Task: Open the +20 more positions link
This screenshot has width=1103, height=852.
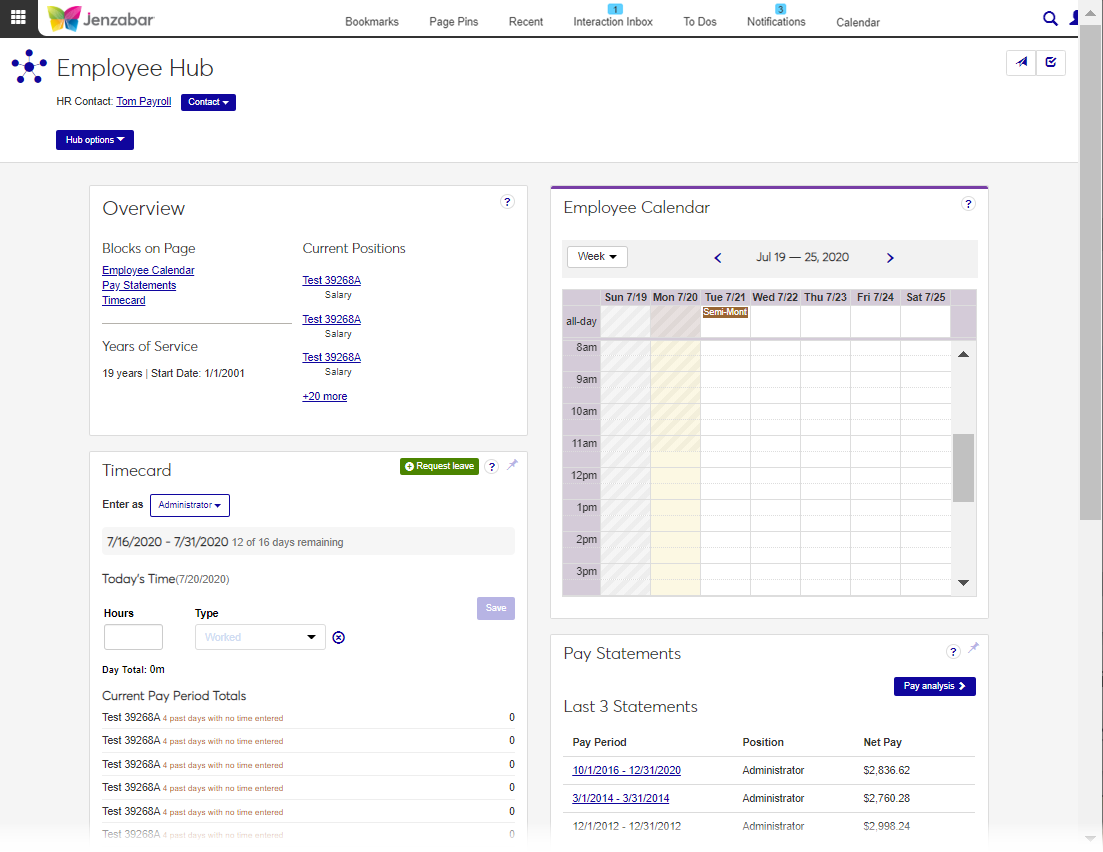Action: pos(325,397)
